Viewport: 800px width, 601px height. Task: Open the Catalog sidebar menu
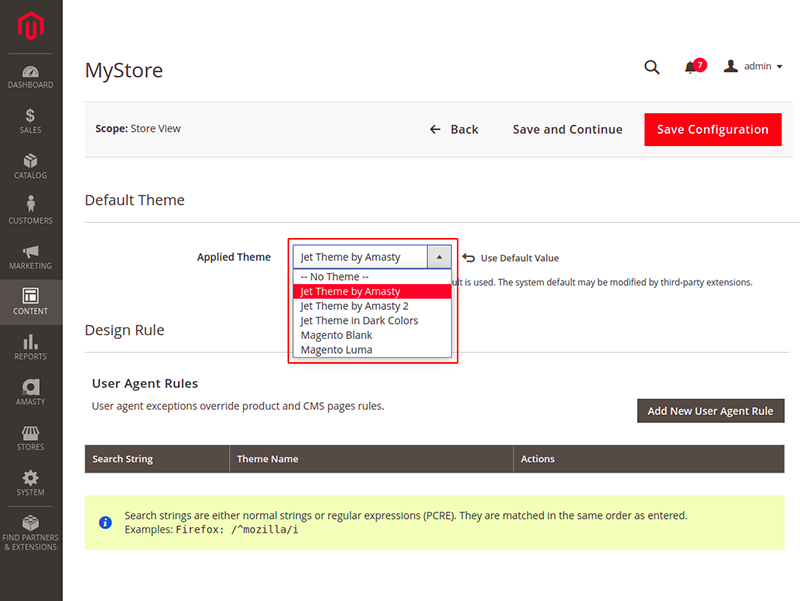tap(31, 166)
